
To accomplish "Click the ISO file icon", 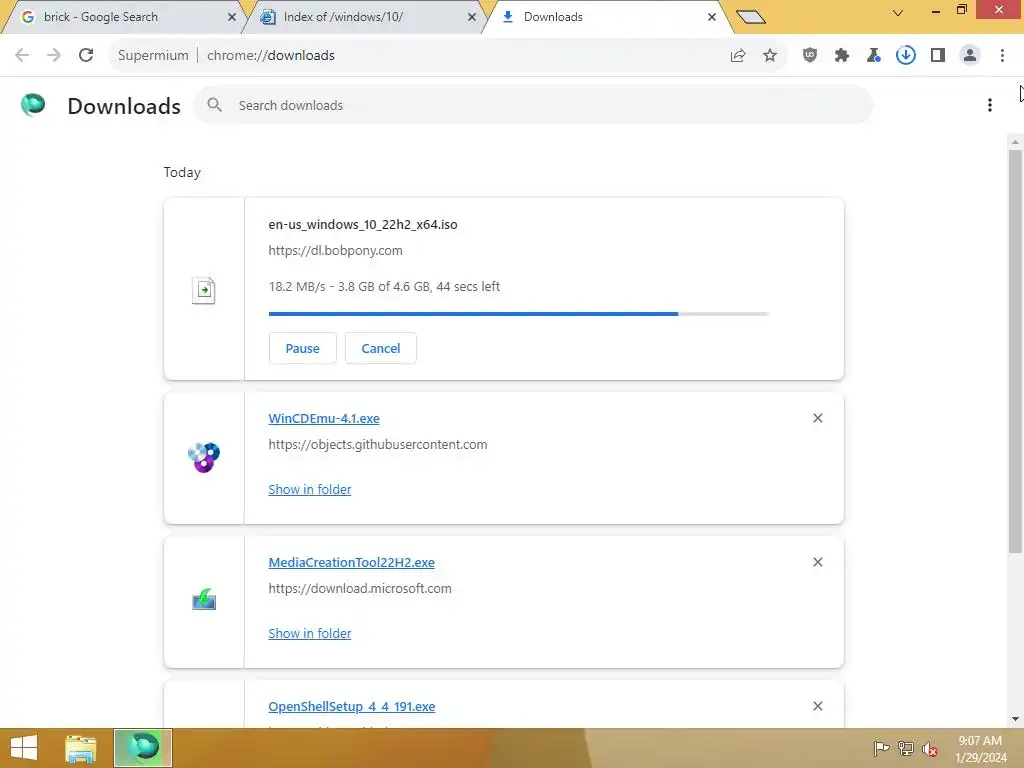I will (204, 290).
